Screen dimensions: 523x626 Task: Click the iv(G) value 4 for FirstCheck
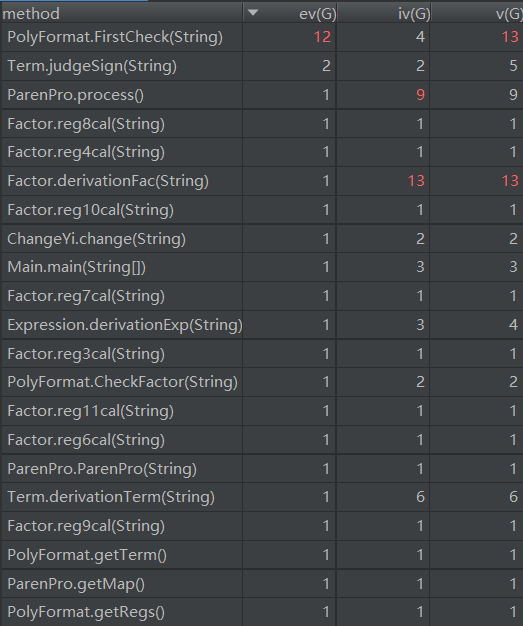pos(420,37)
